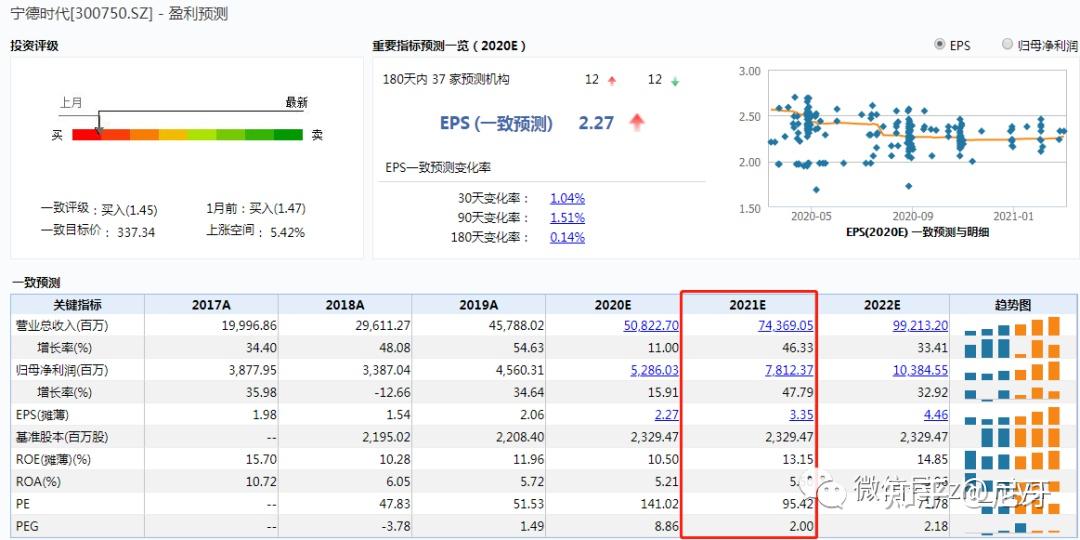Open 2020E EPS link 2.27

point(666,415)
